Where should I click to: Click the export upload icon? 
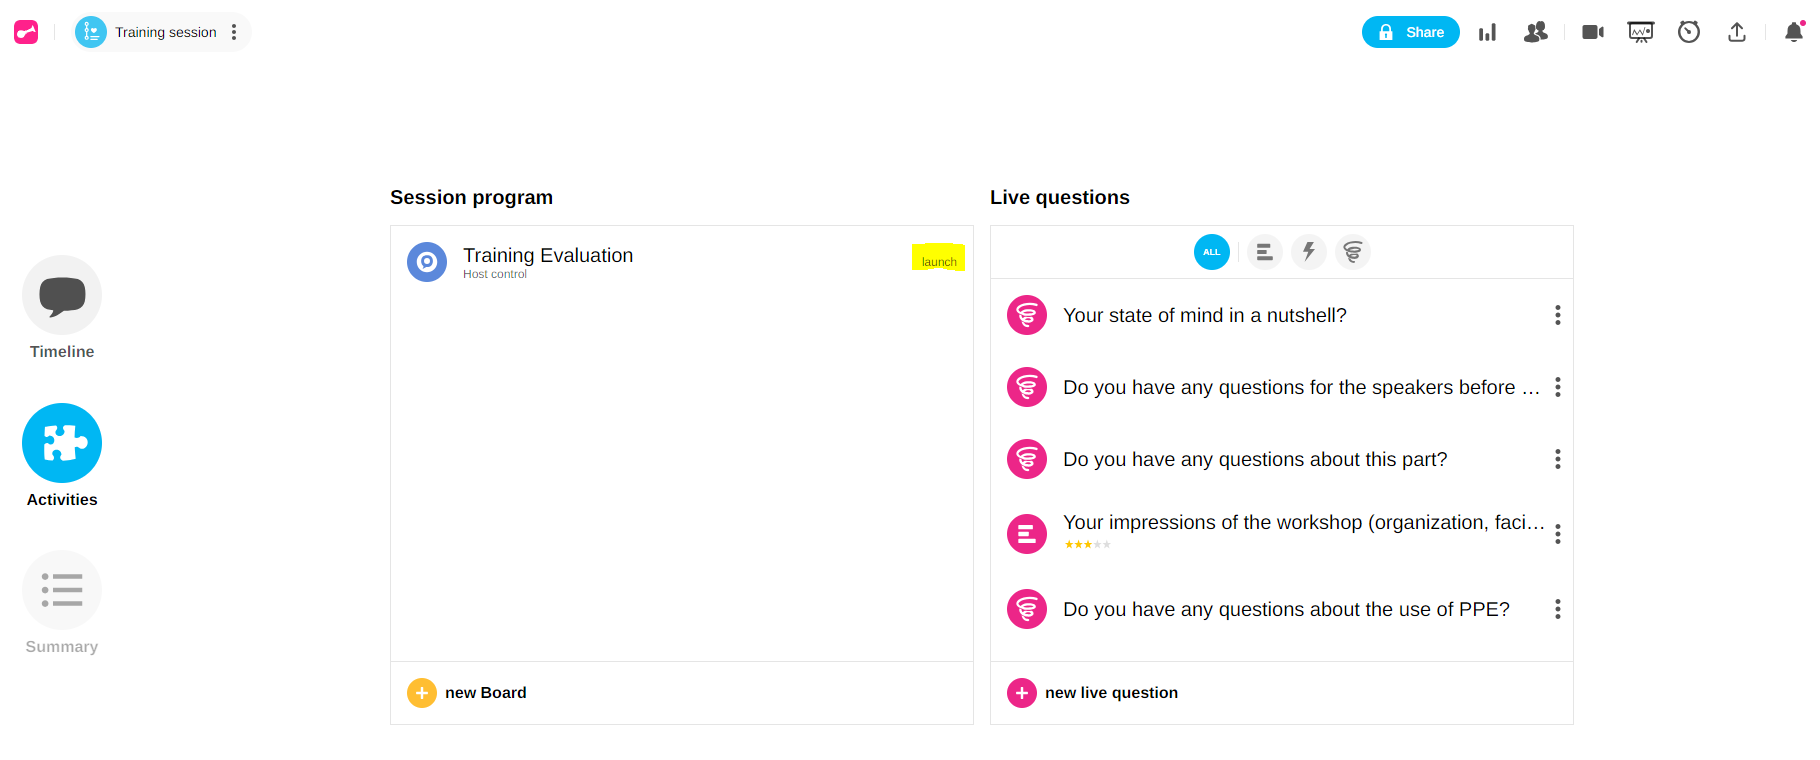1736,32
